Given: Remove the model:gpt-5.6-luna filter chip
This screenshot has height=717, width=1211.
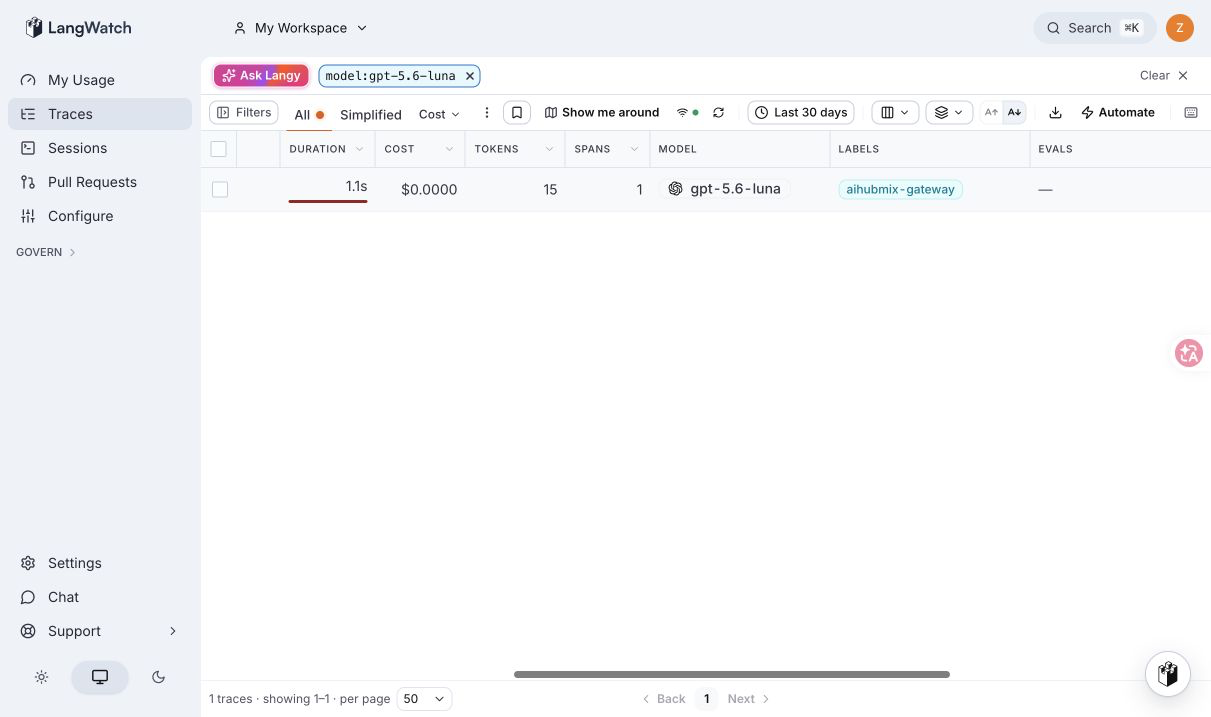Looking at the screenshot, I should [470, 76].
